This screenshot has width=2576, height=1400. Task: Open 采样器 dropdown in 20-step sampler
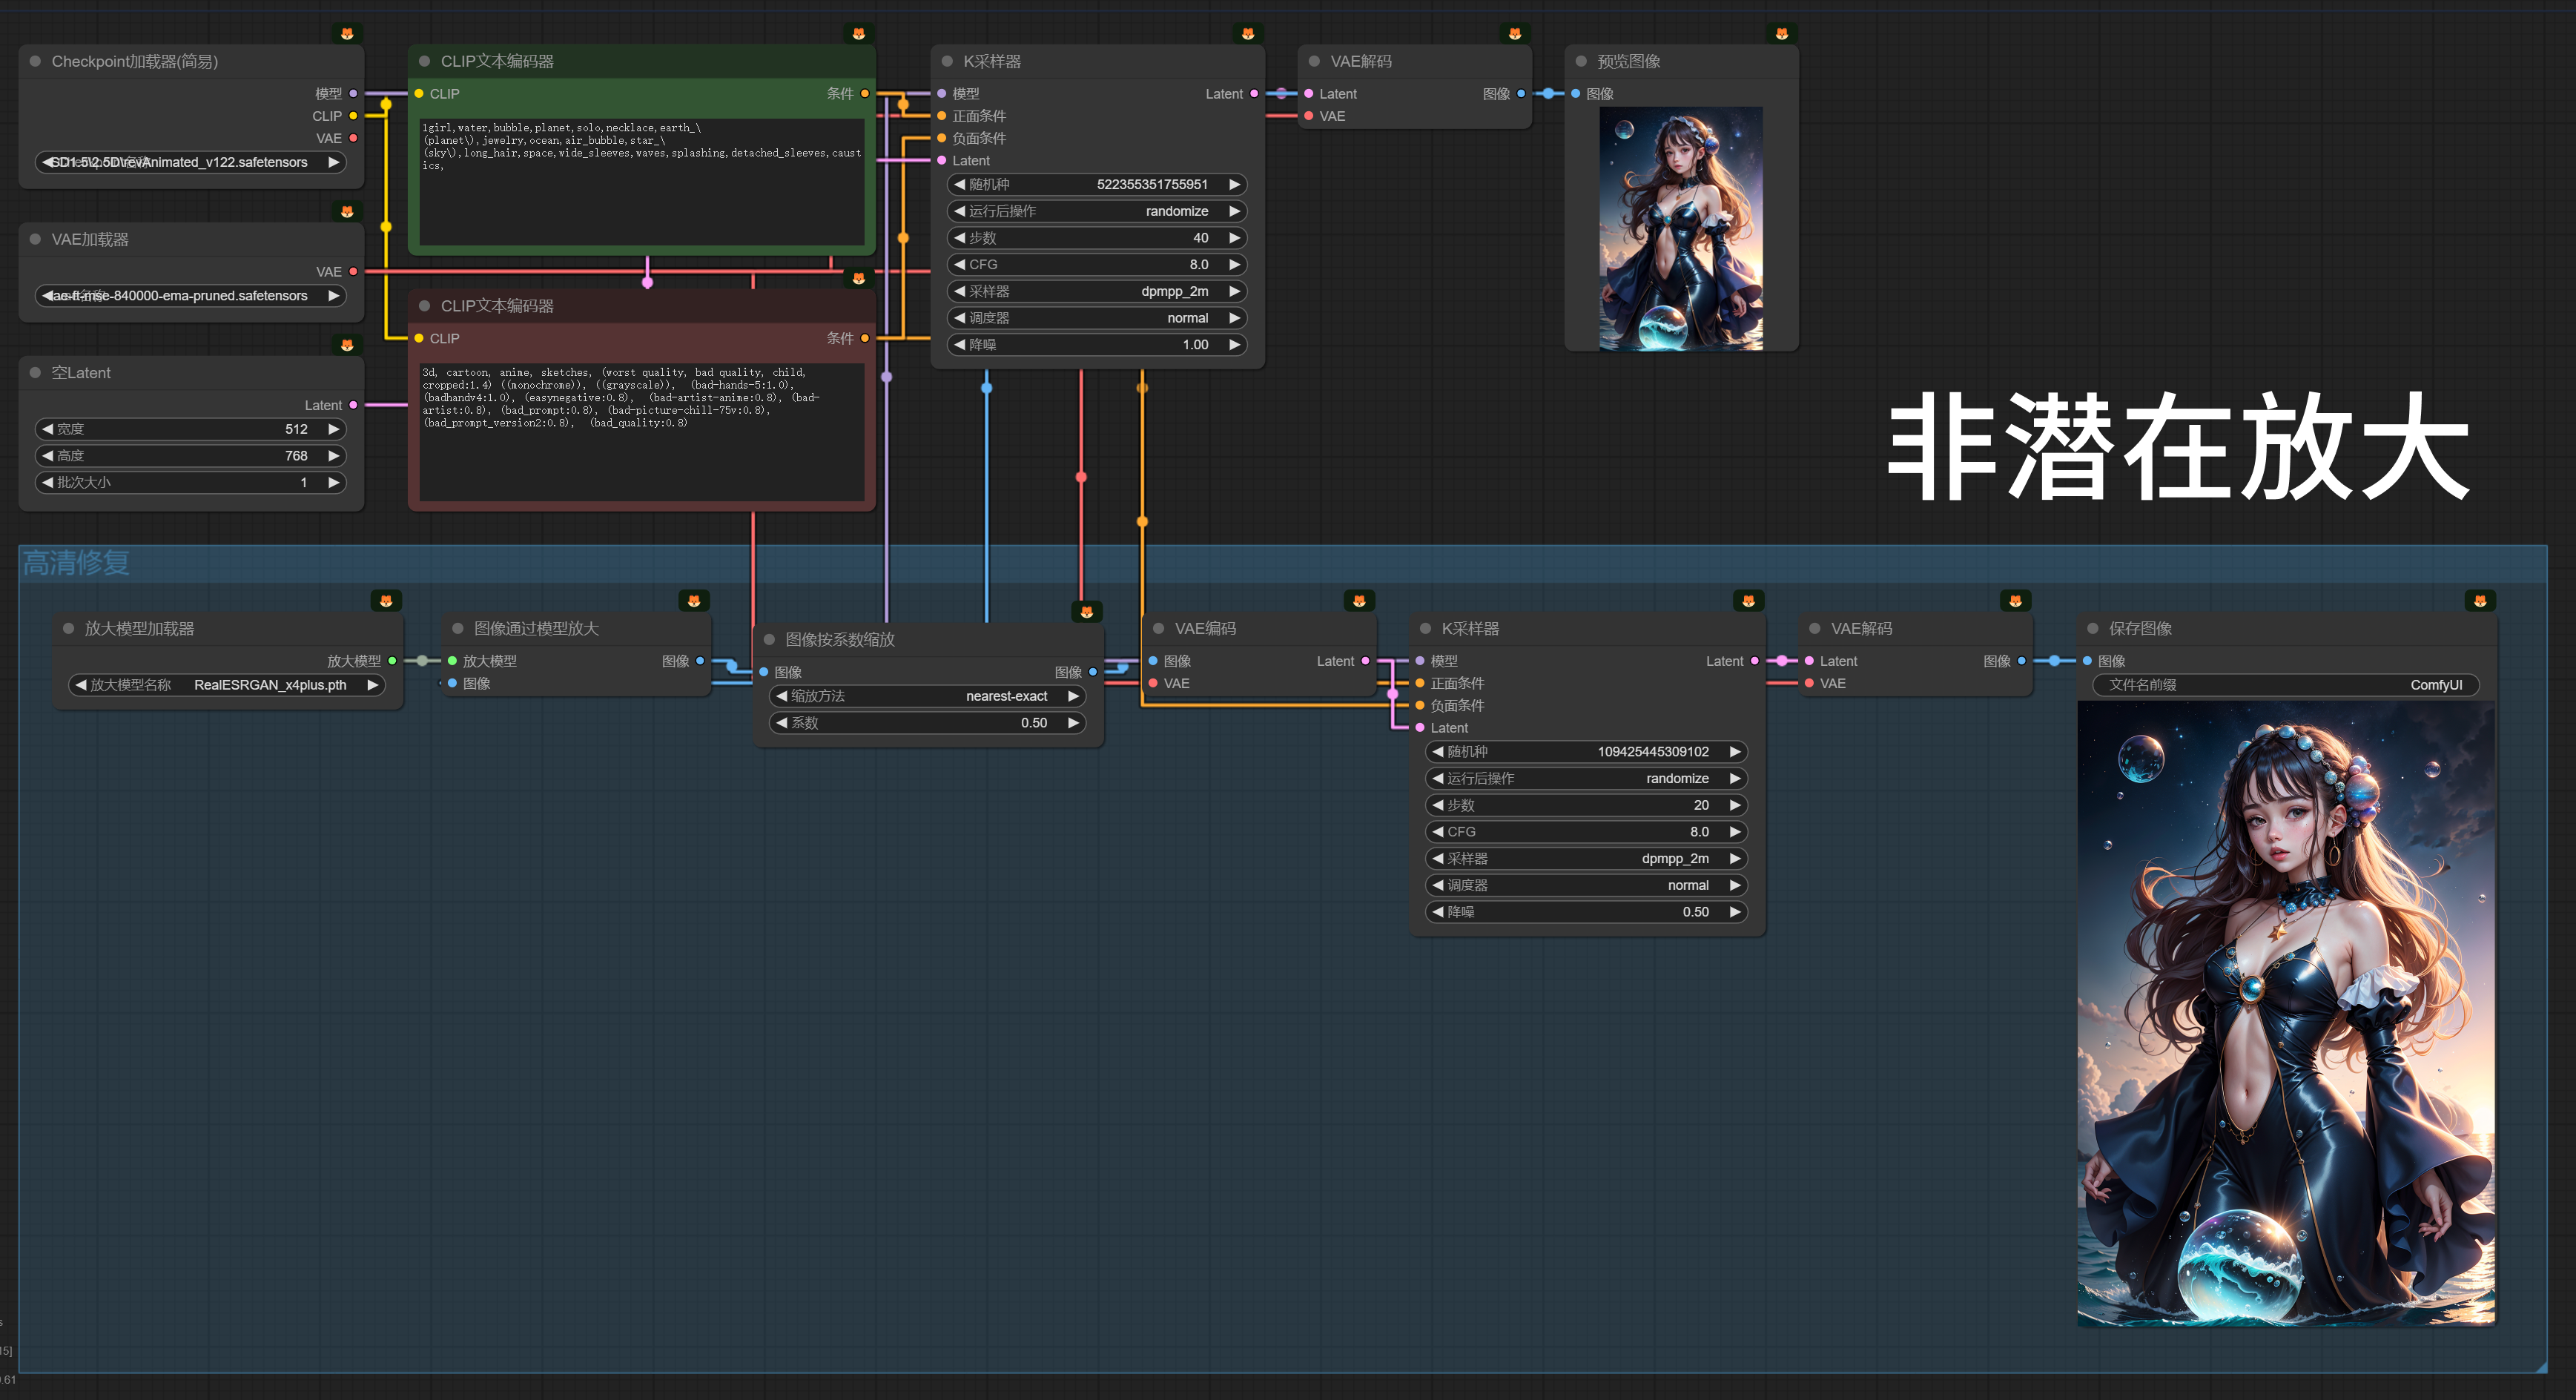point(1586,858)
